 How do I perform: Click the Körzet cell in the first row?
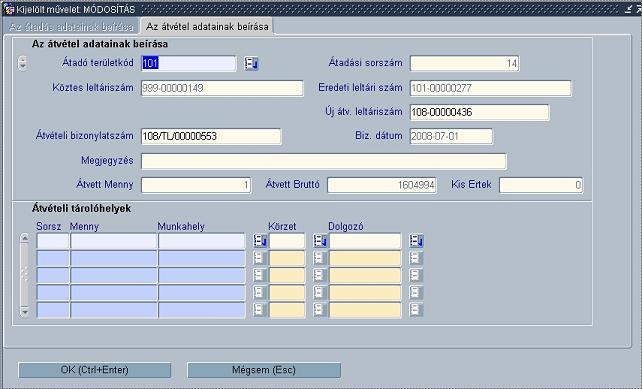[x=287, y=241]
